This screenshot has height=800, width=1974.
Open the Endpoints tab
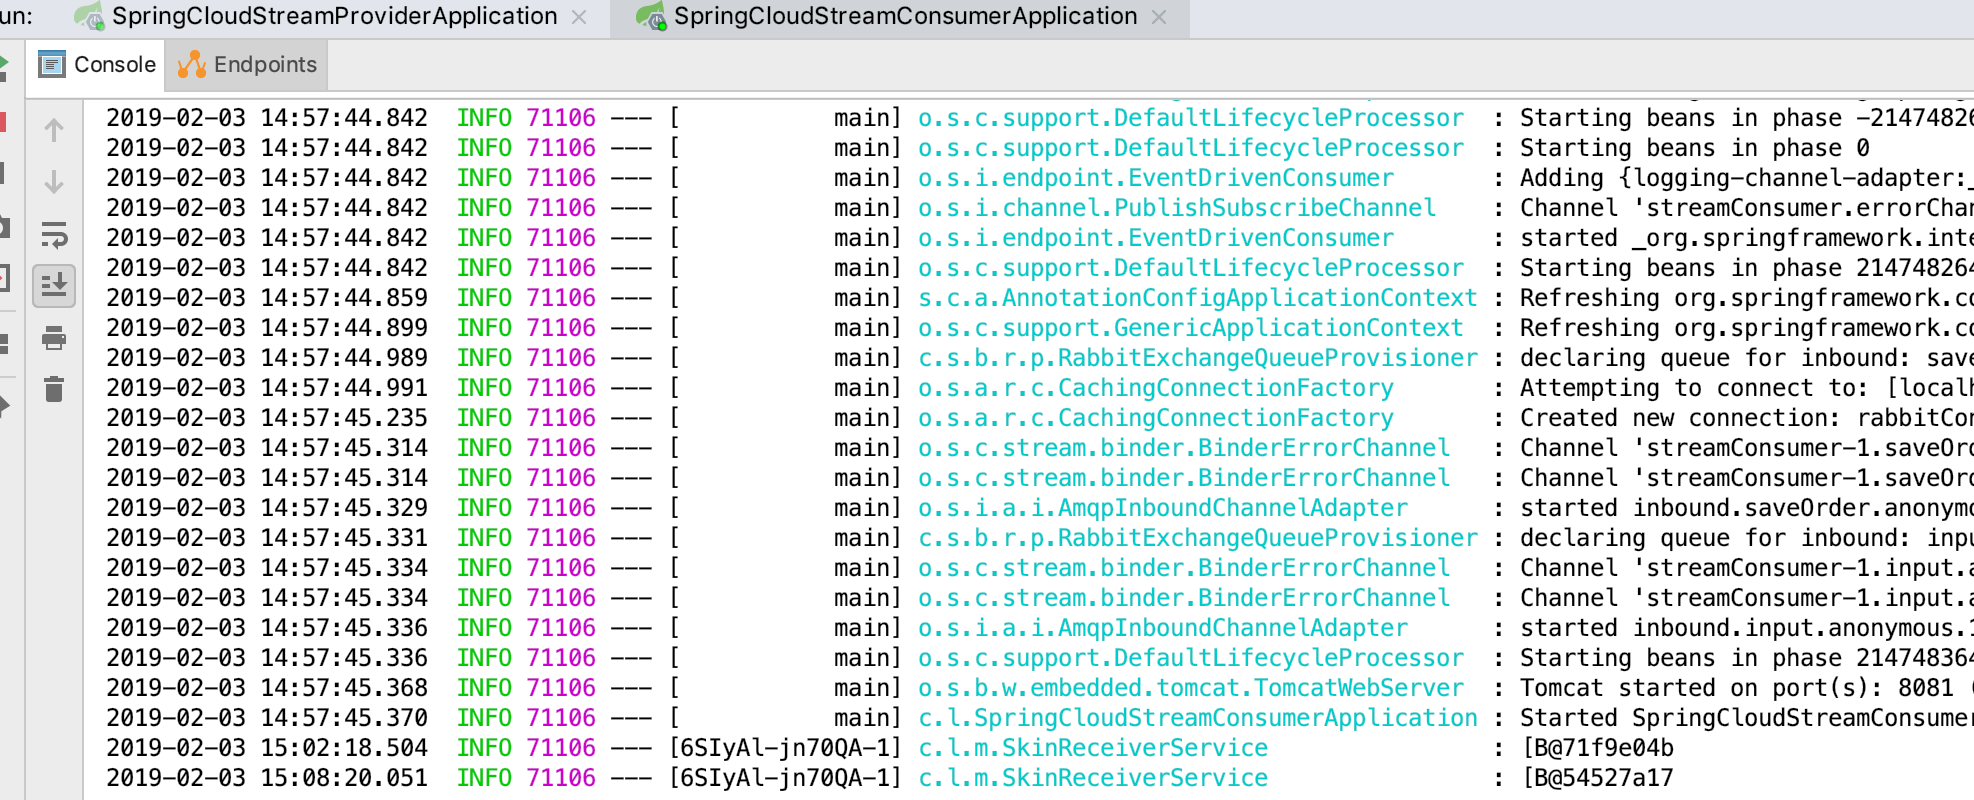tap(247, 65)
